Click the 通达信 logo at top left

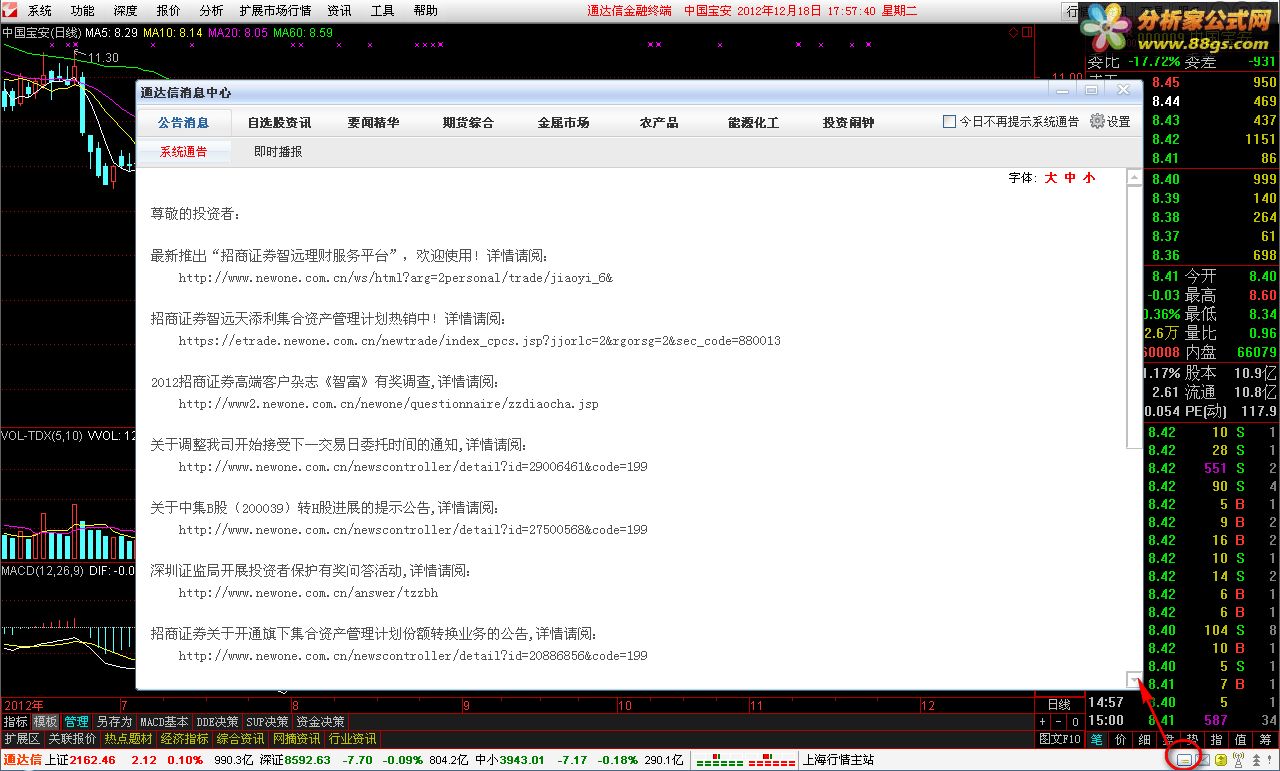(x=11, y=11)
